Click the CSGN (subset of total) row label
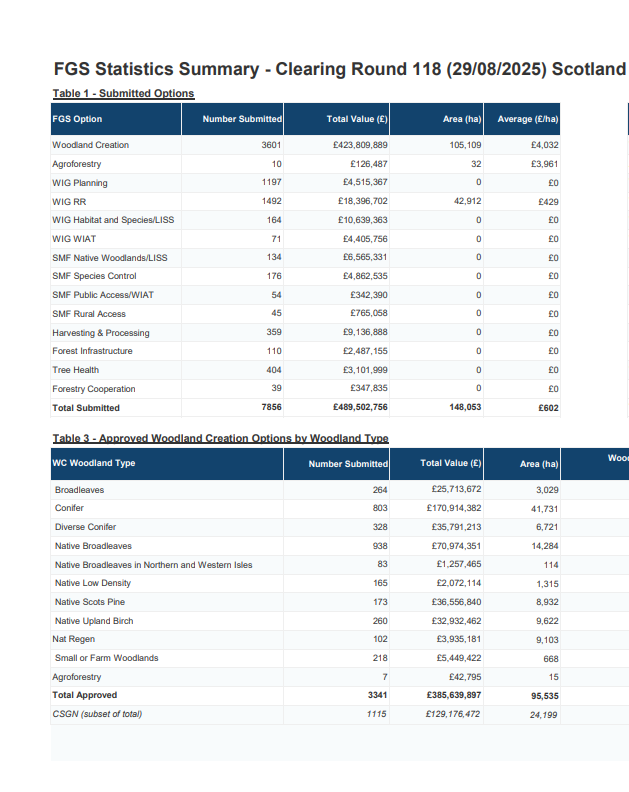629x792 pixels. 97,714
